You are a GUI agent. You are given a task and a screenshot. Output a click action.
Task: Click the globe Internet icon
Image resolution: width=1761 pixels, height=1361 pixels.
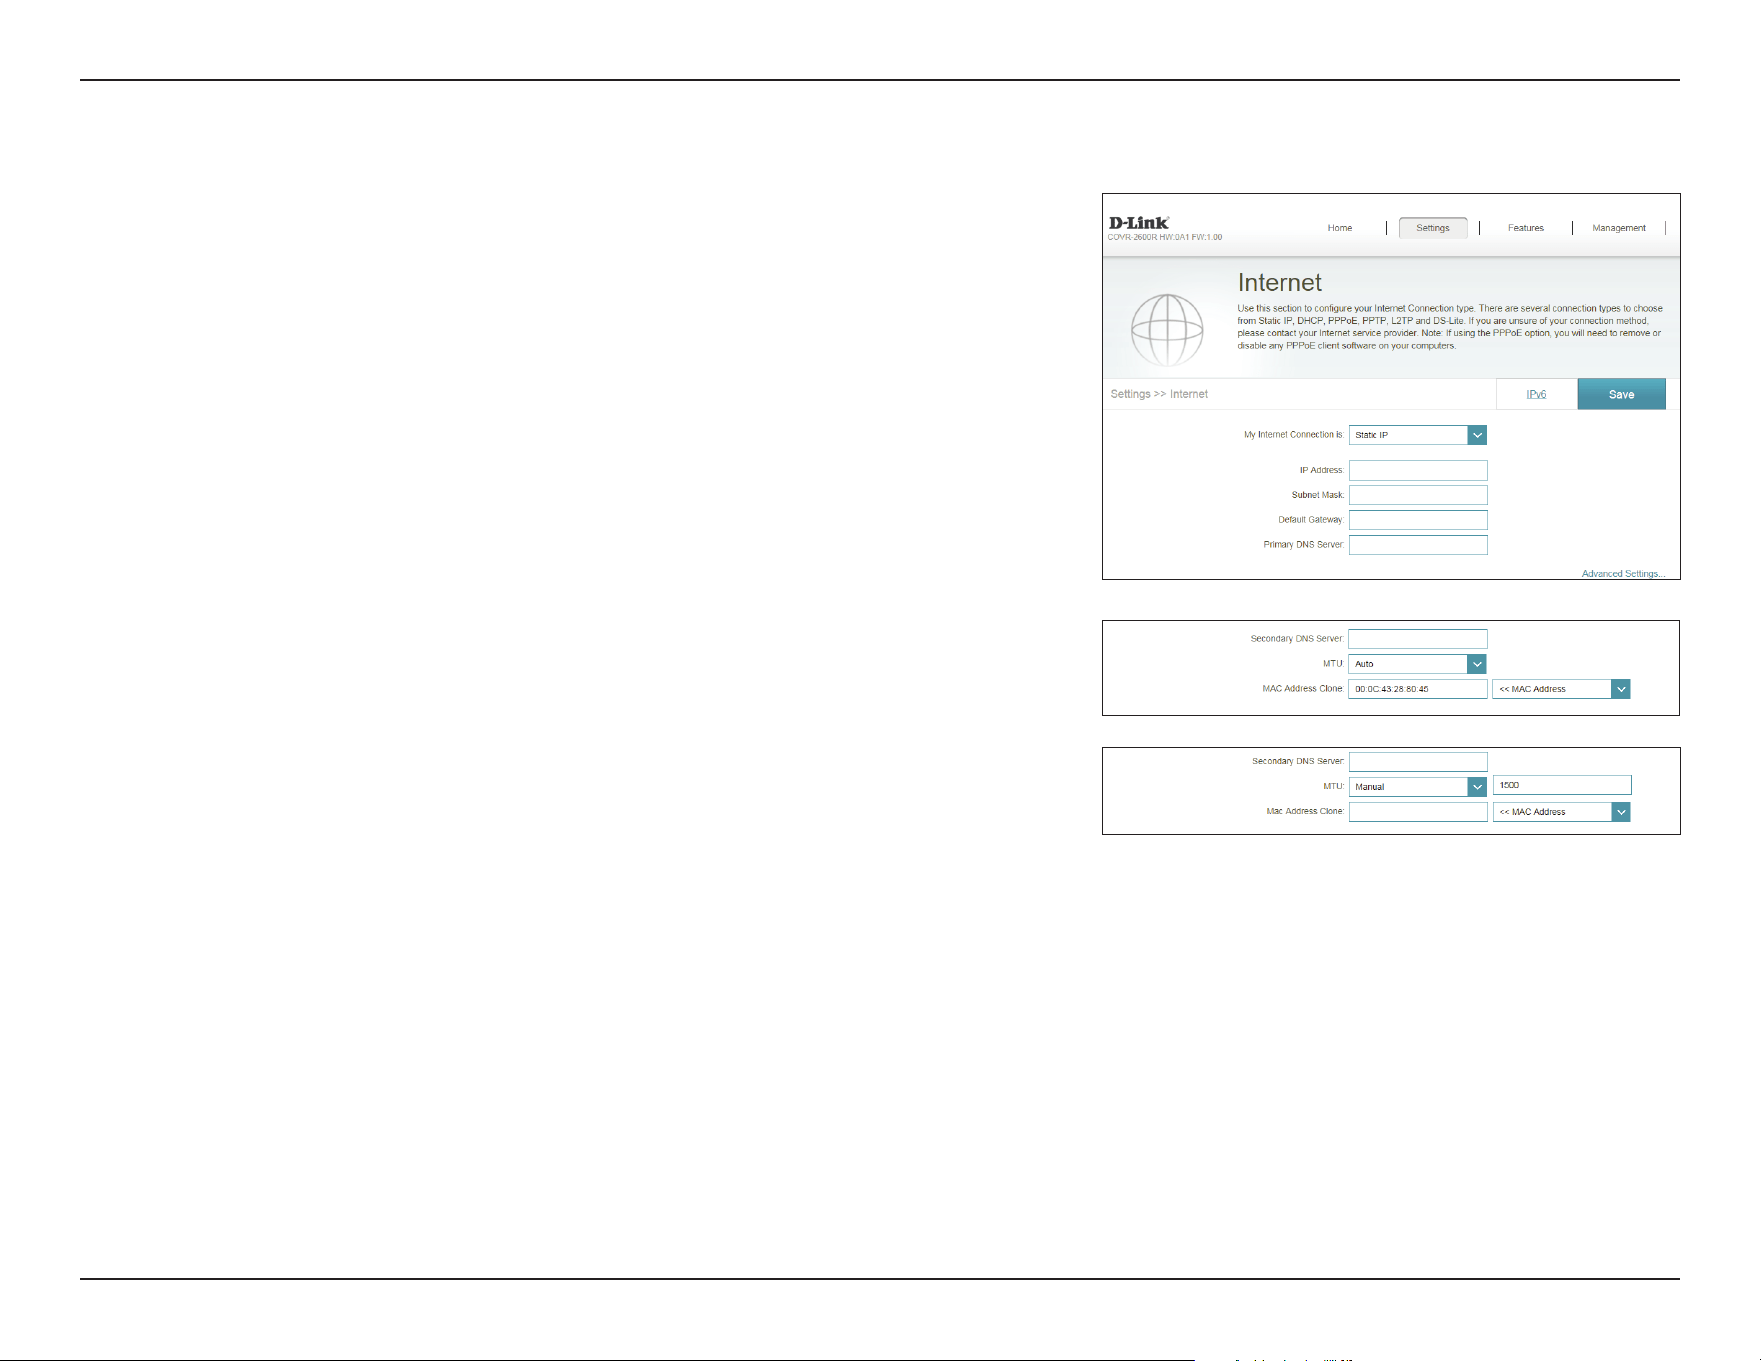(1167, 330)
